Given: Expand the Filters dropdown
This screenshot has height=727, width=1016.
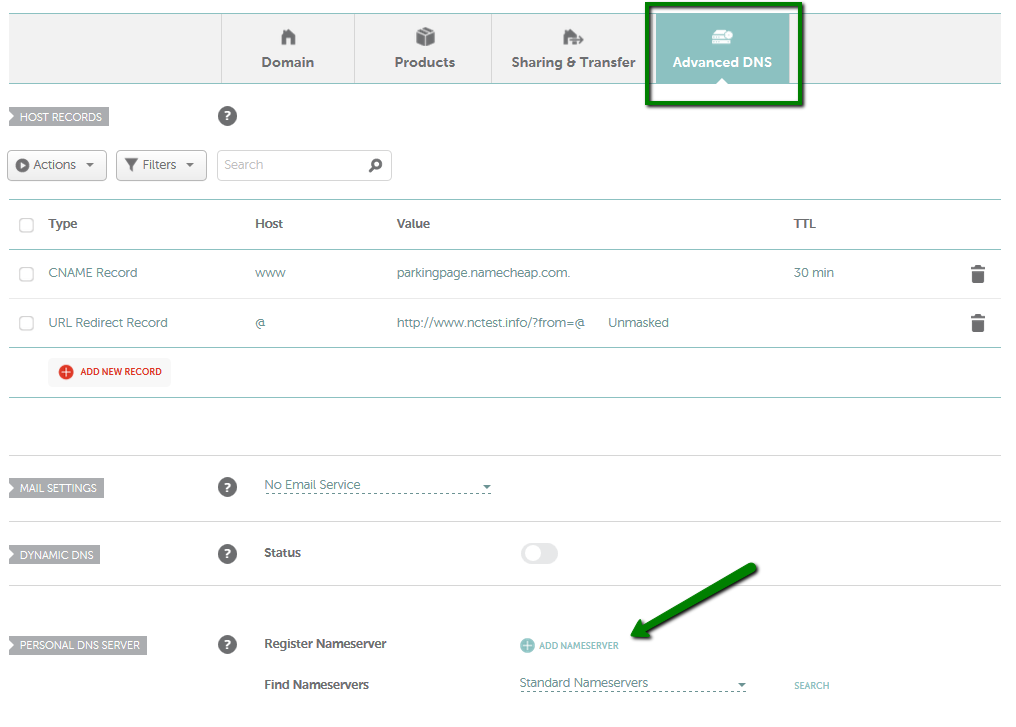Looking at the screenshot, I should [x=161, y=165].
